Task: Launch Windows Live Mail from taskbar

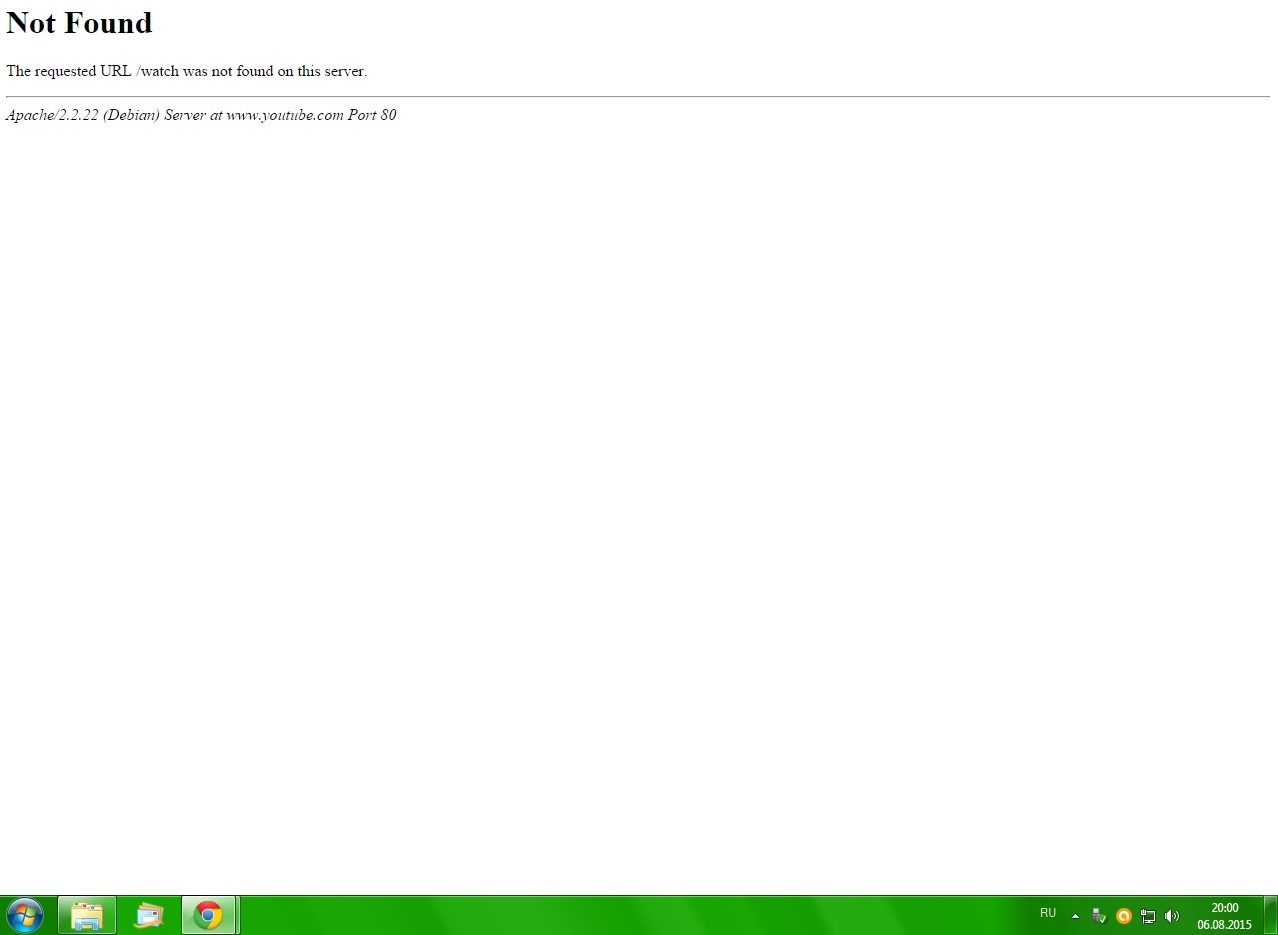Action: (148, 915)
